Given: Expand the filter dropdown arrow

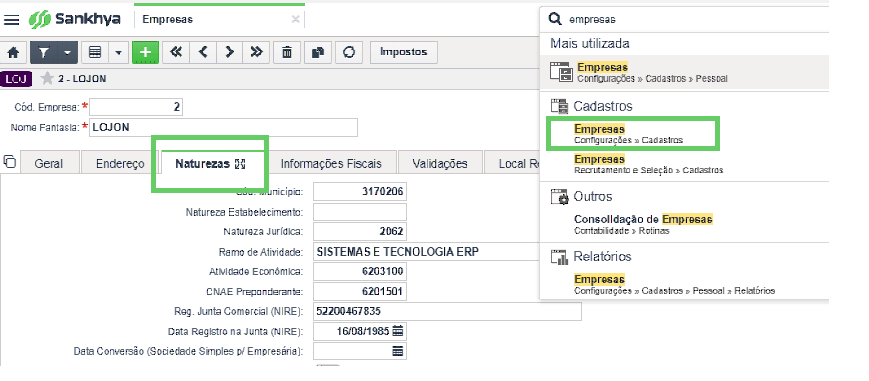Looking at the screenshot, I should (x=67, y=53).
